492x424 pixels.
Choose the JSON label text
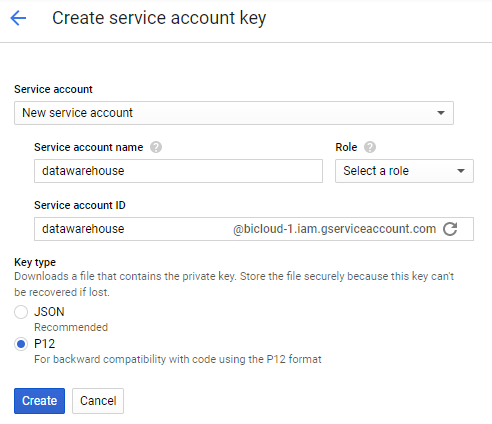[49, 312]
